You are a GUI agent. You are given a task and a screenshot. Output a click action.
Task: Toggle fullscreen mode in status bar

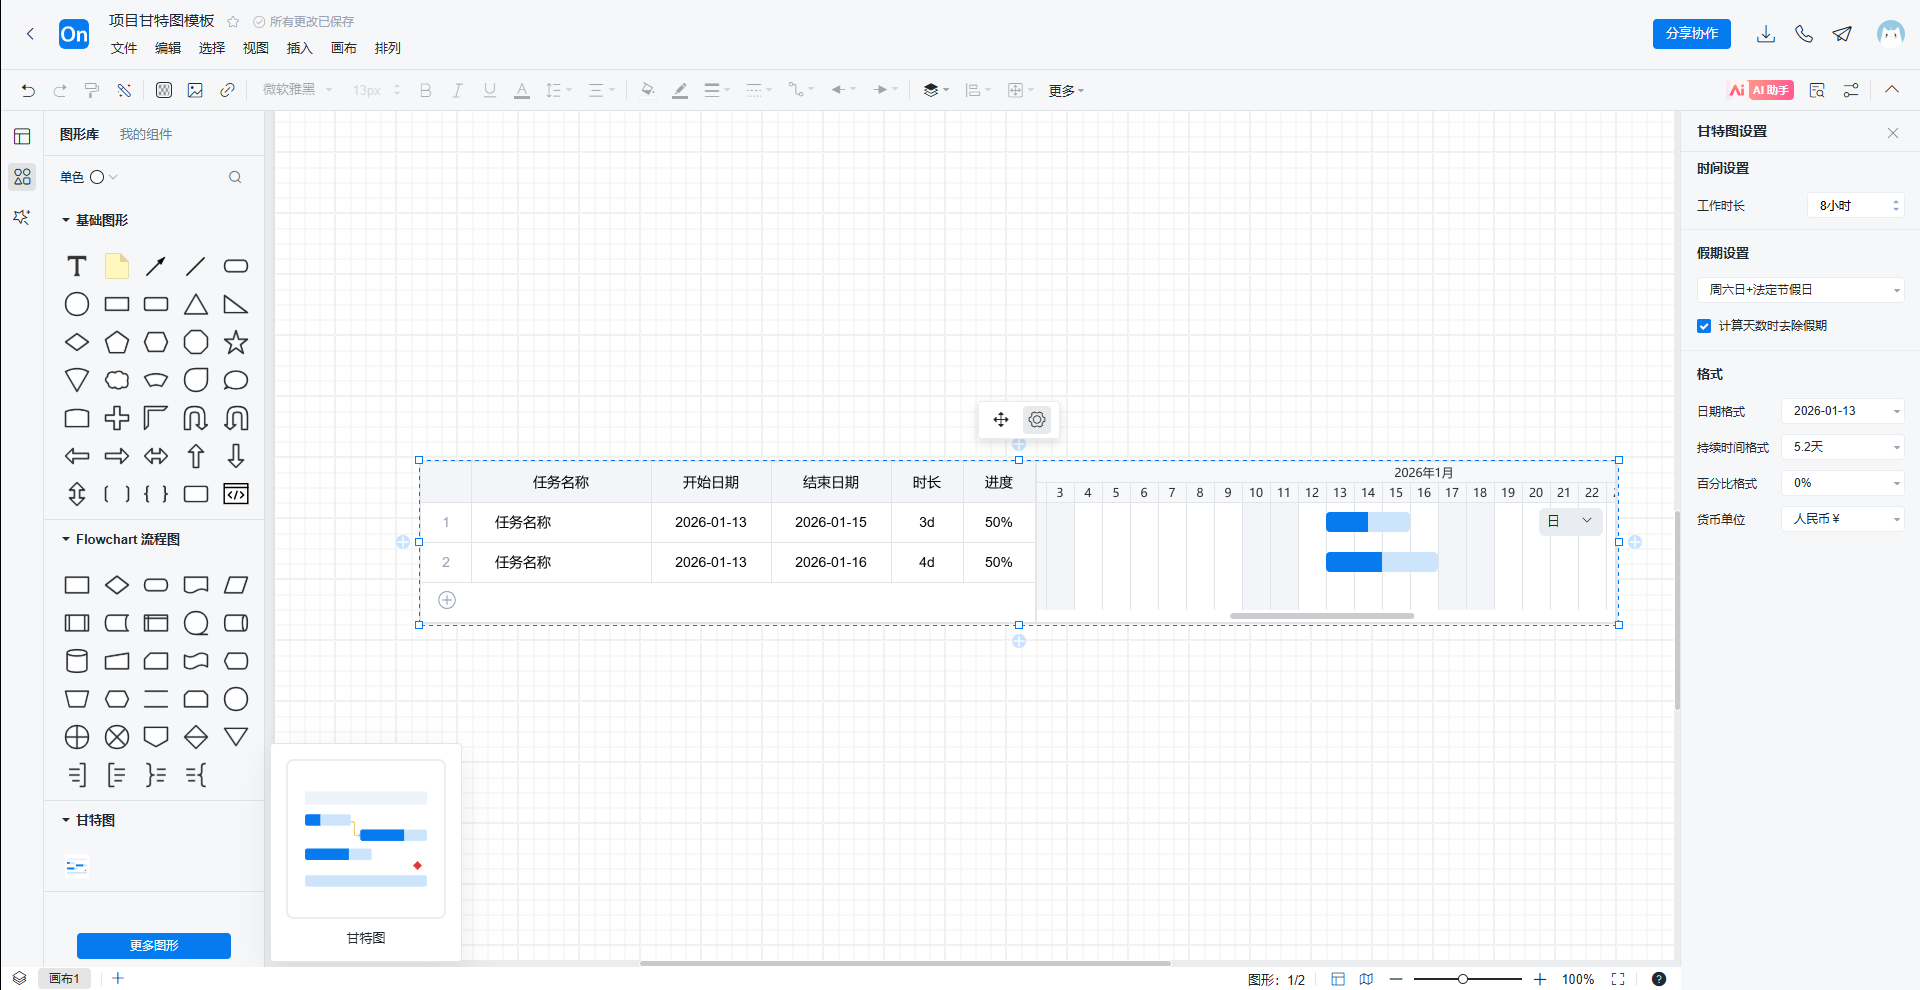pyautogui.click(x=1618, y=979)
